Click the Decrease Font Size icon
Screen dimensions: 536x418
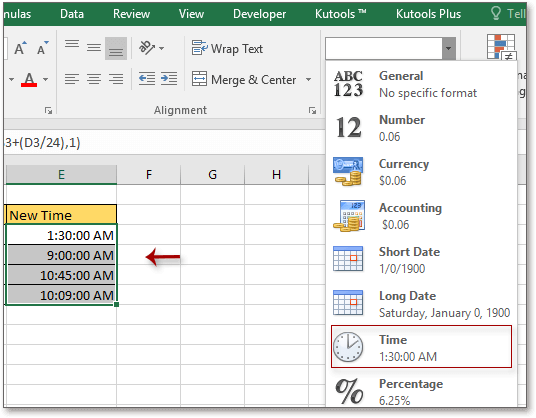click(43, 49)
